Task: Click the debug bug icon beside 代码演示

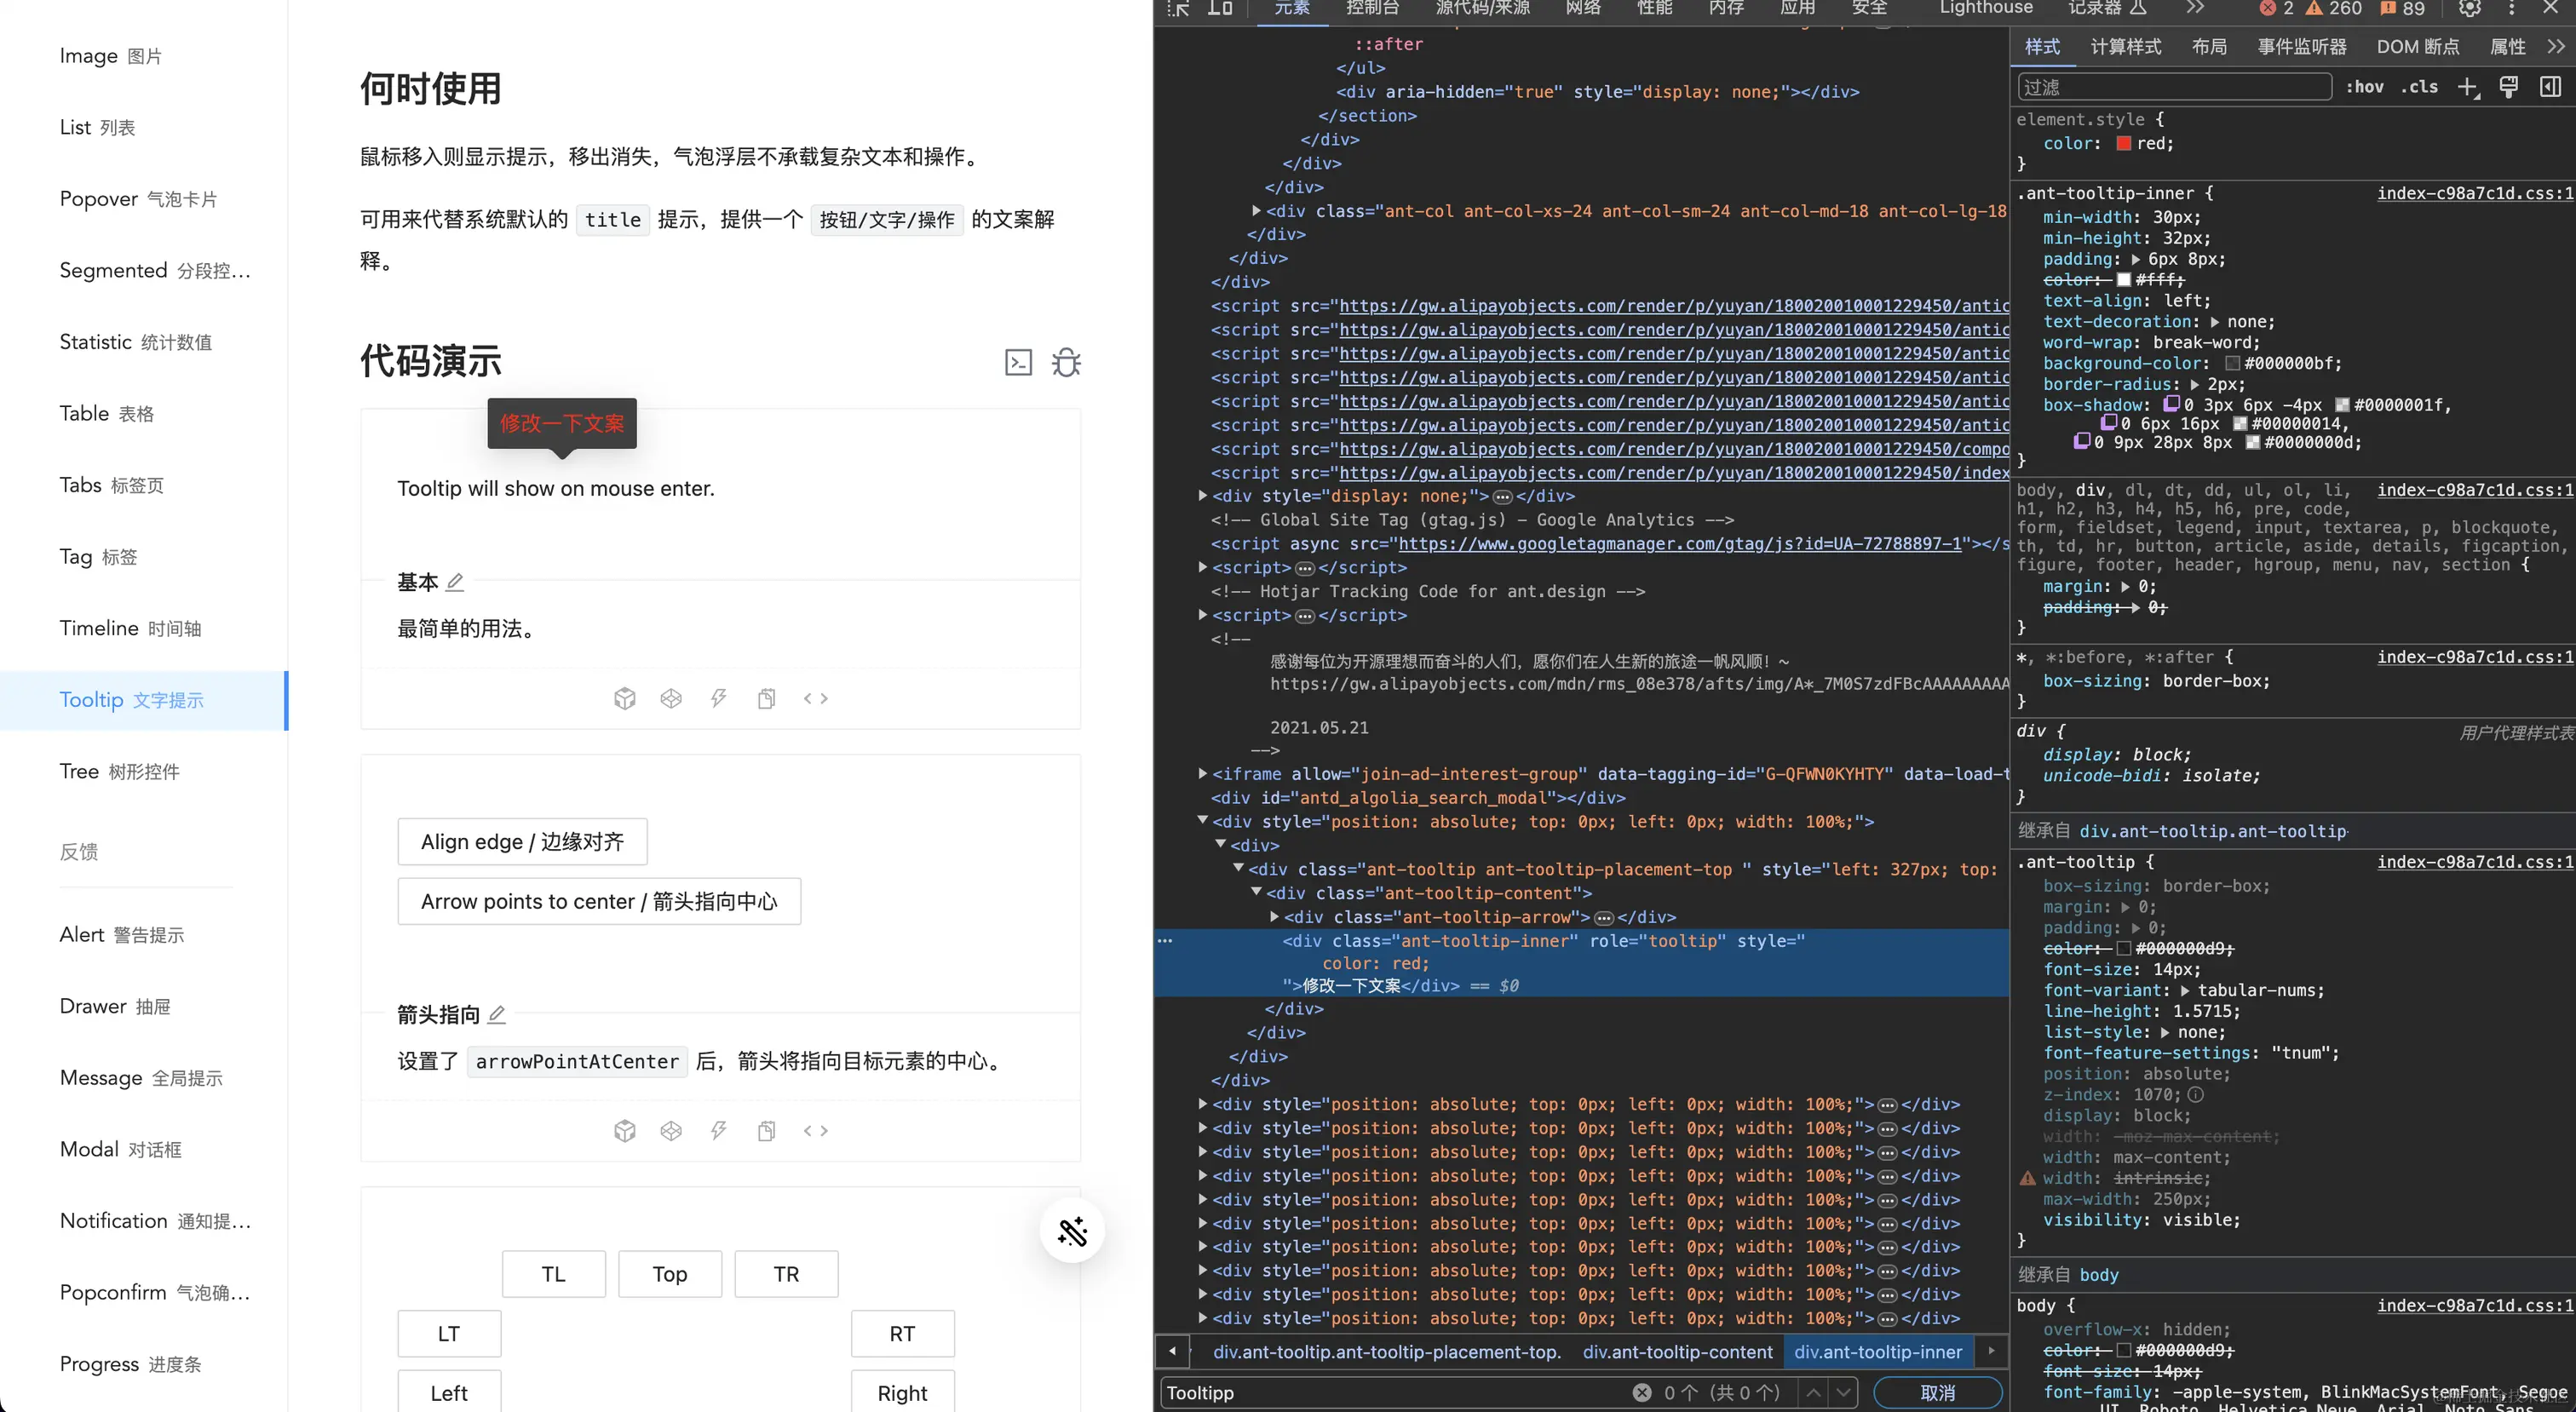Action: pyautogui.click(x=1066, y=362)
